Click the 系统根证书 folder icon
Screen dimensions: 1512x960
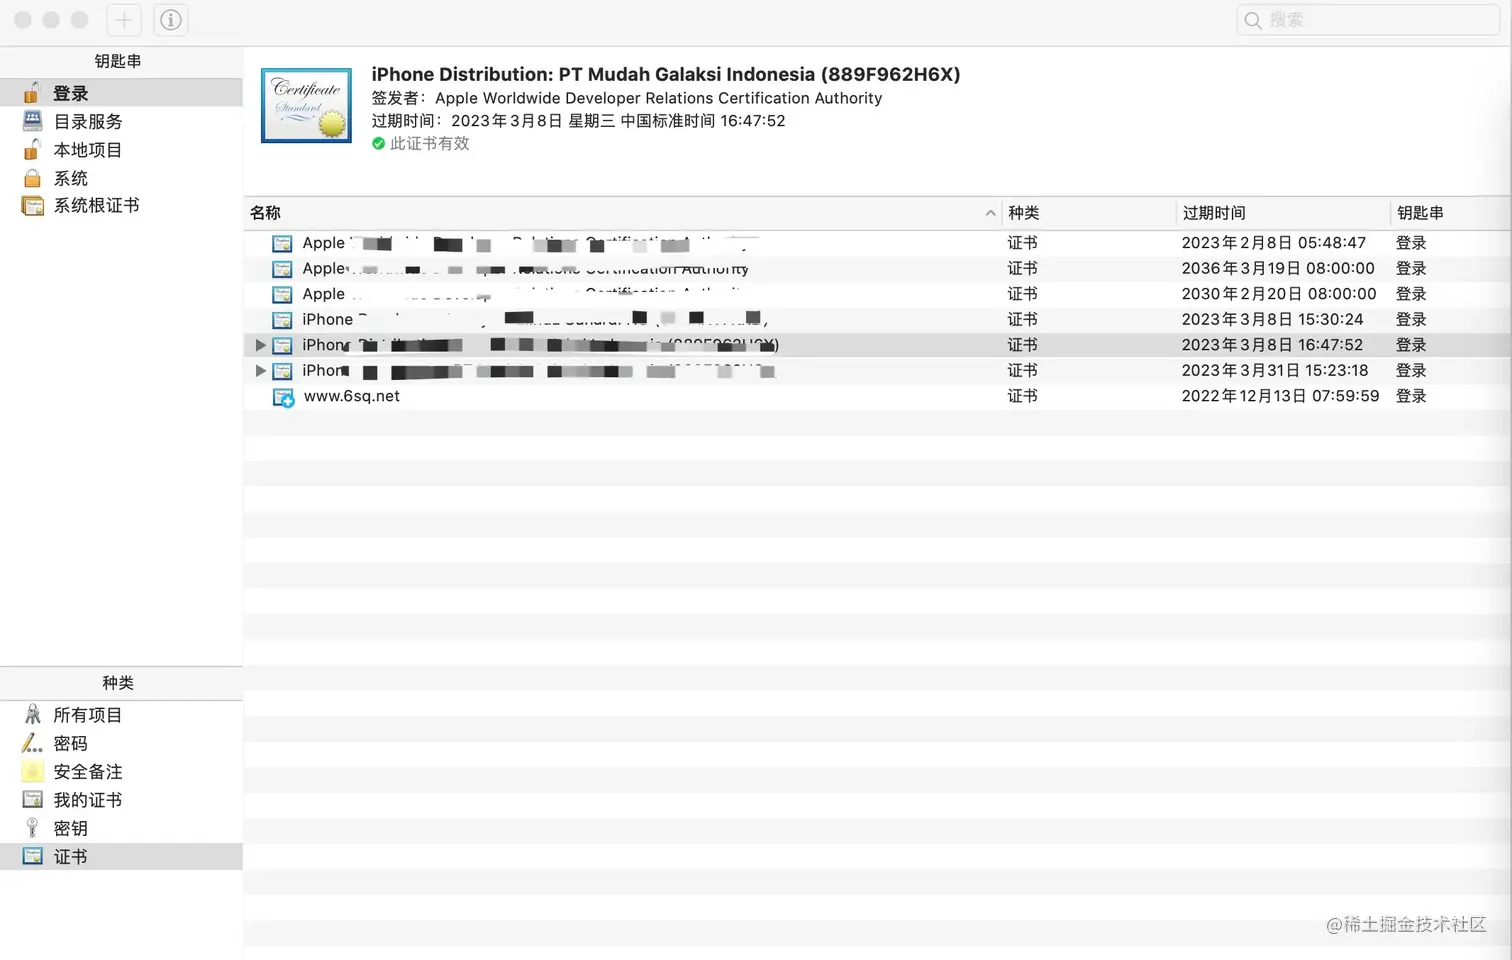coord(32,206)
